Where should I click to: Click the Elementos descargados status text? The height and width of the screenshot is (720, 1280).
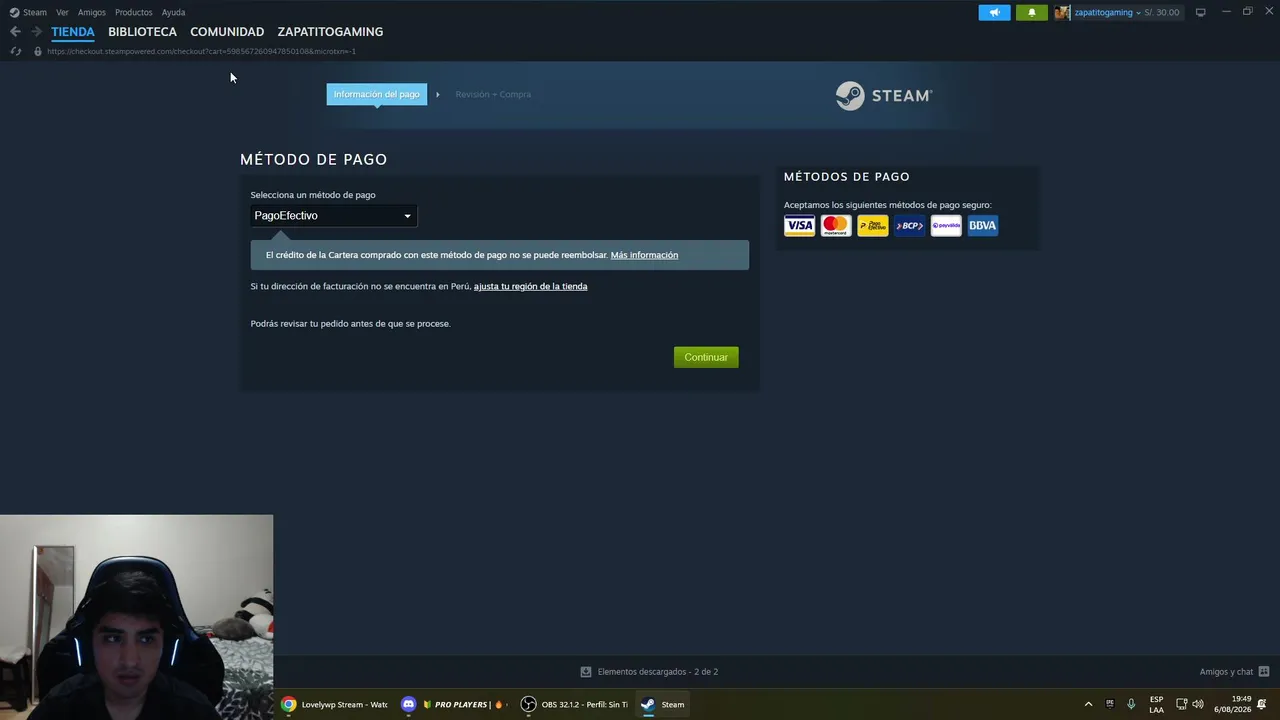(x=658, y=672)
